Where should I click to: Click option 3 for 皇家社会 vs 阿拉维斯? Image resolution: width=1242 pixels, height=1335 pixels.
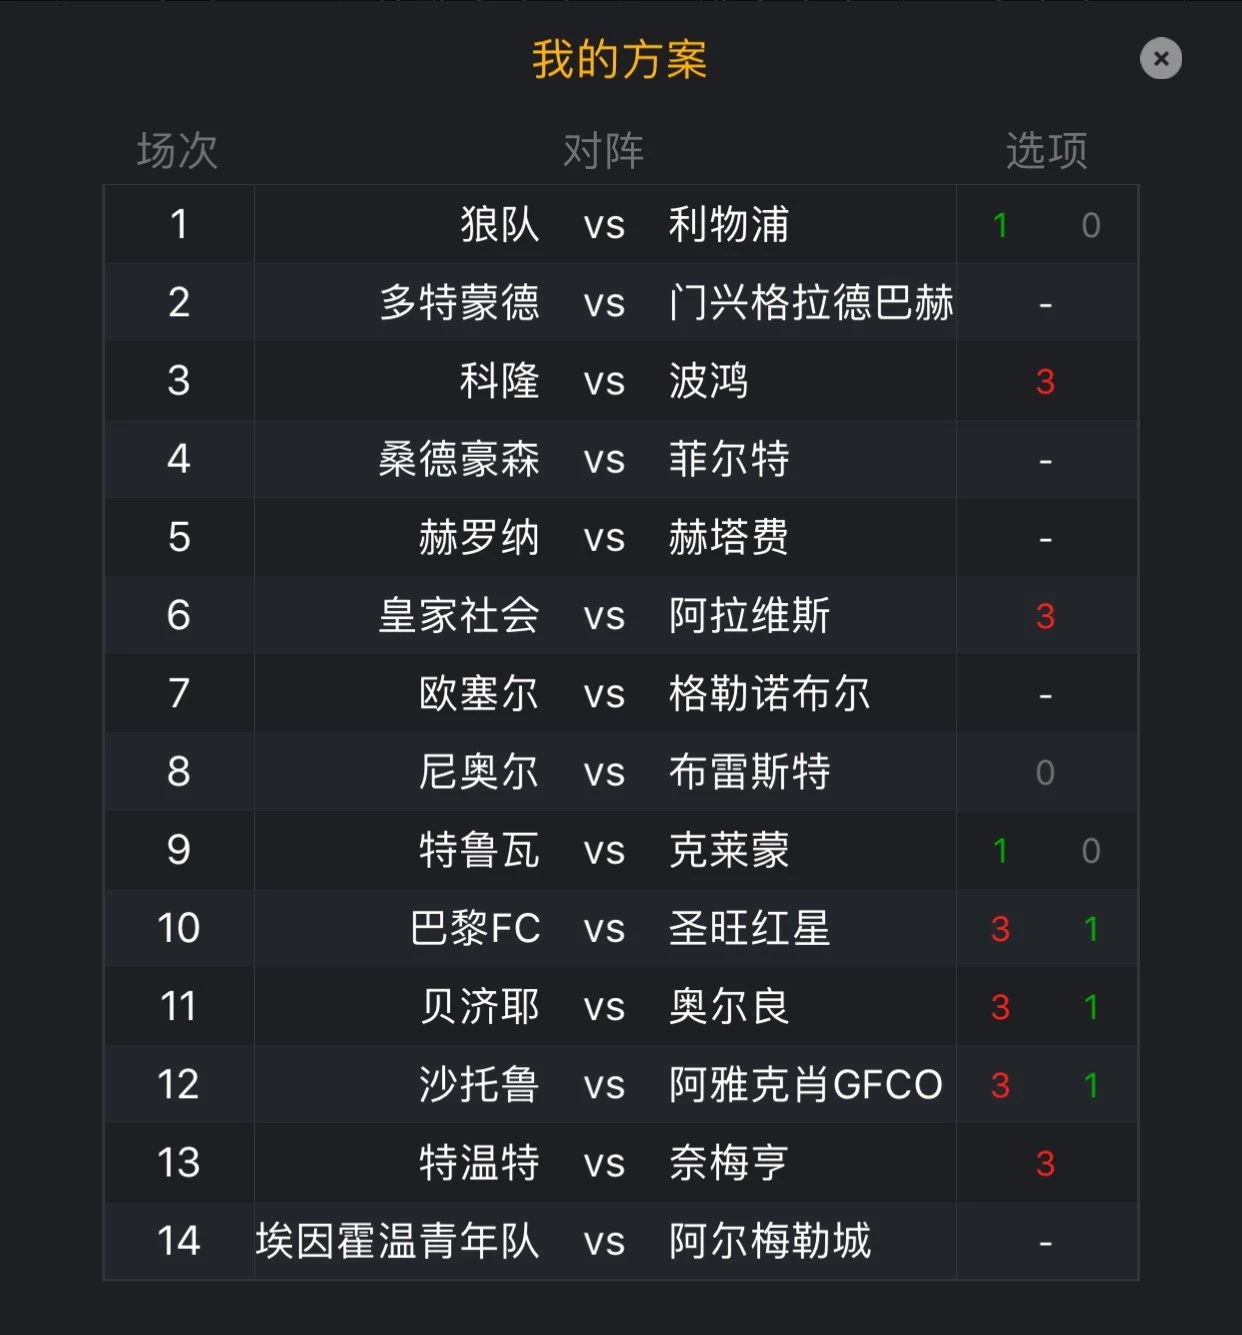click(x=1045, y=616)
